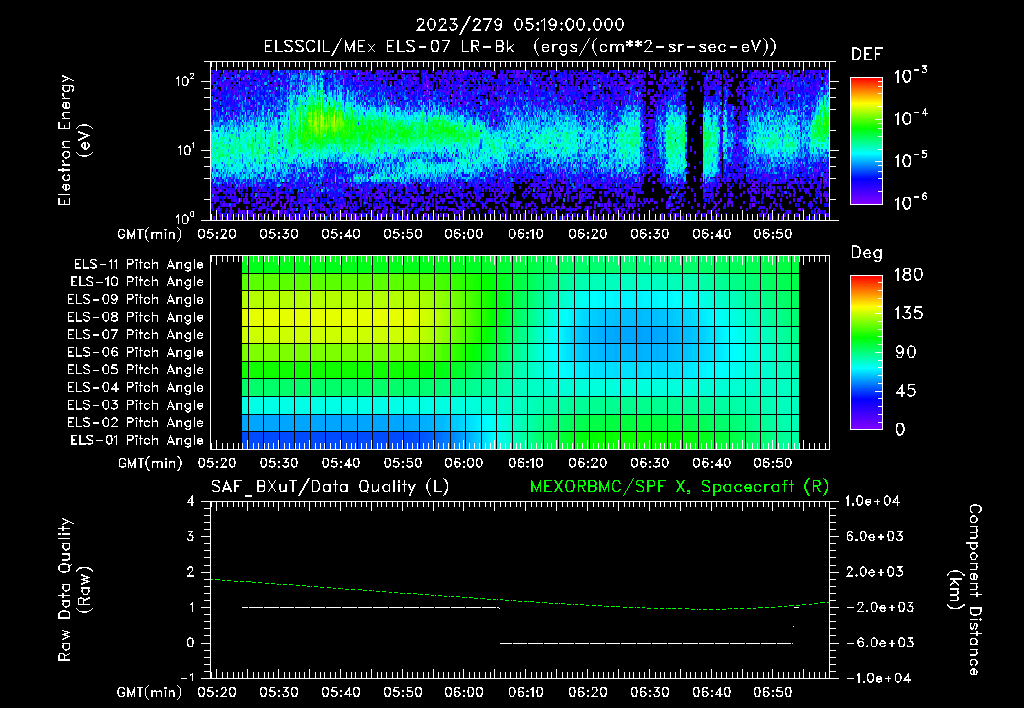This screenshot has height=708, width=1024.
Task: Click the 135 value on the Deg scale
Action: pos(908,314)
